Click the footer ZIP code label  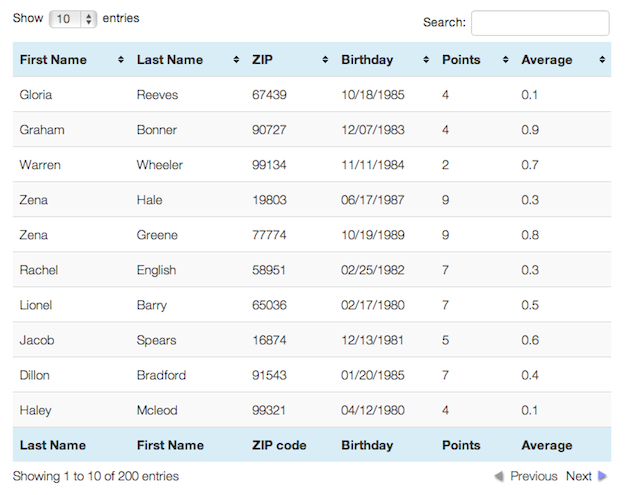coord(279,445)
